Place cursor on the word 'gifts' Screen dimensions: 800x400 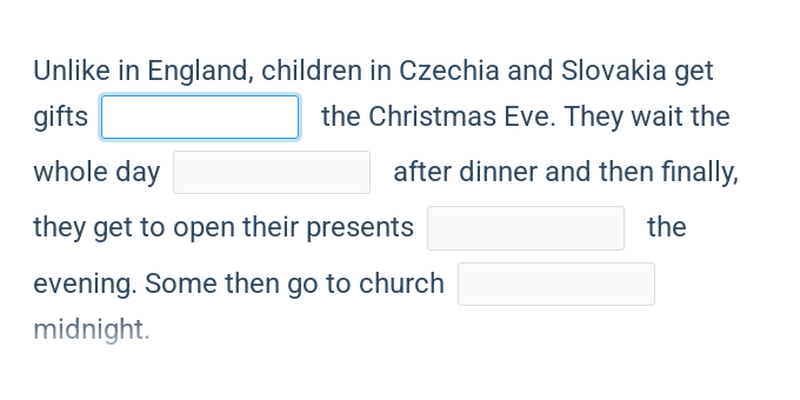click(x=61, y=117)
